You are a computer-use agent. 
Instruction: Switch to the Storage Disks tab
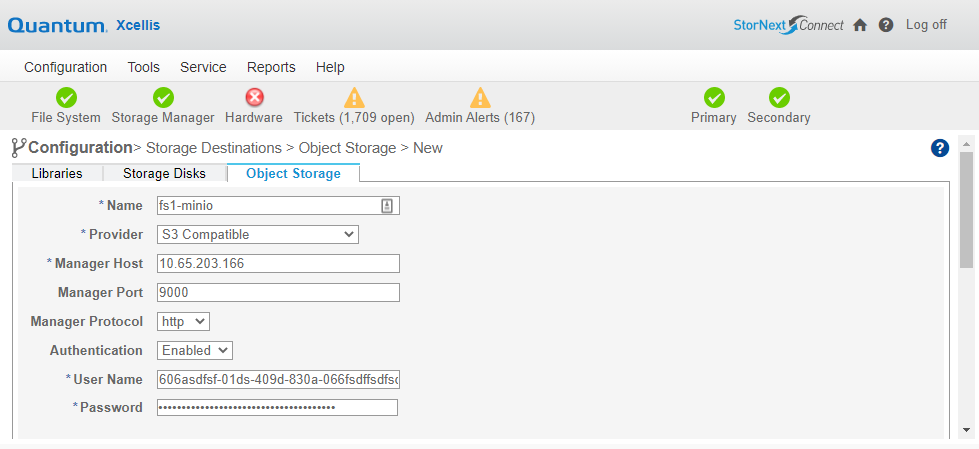click(x=164, y=174)
